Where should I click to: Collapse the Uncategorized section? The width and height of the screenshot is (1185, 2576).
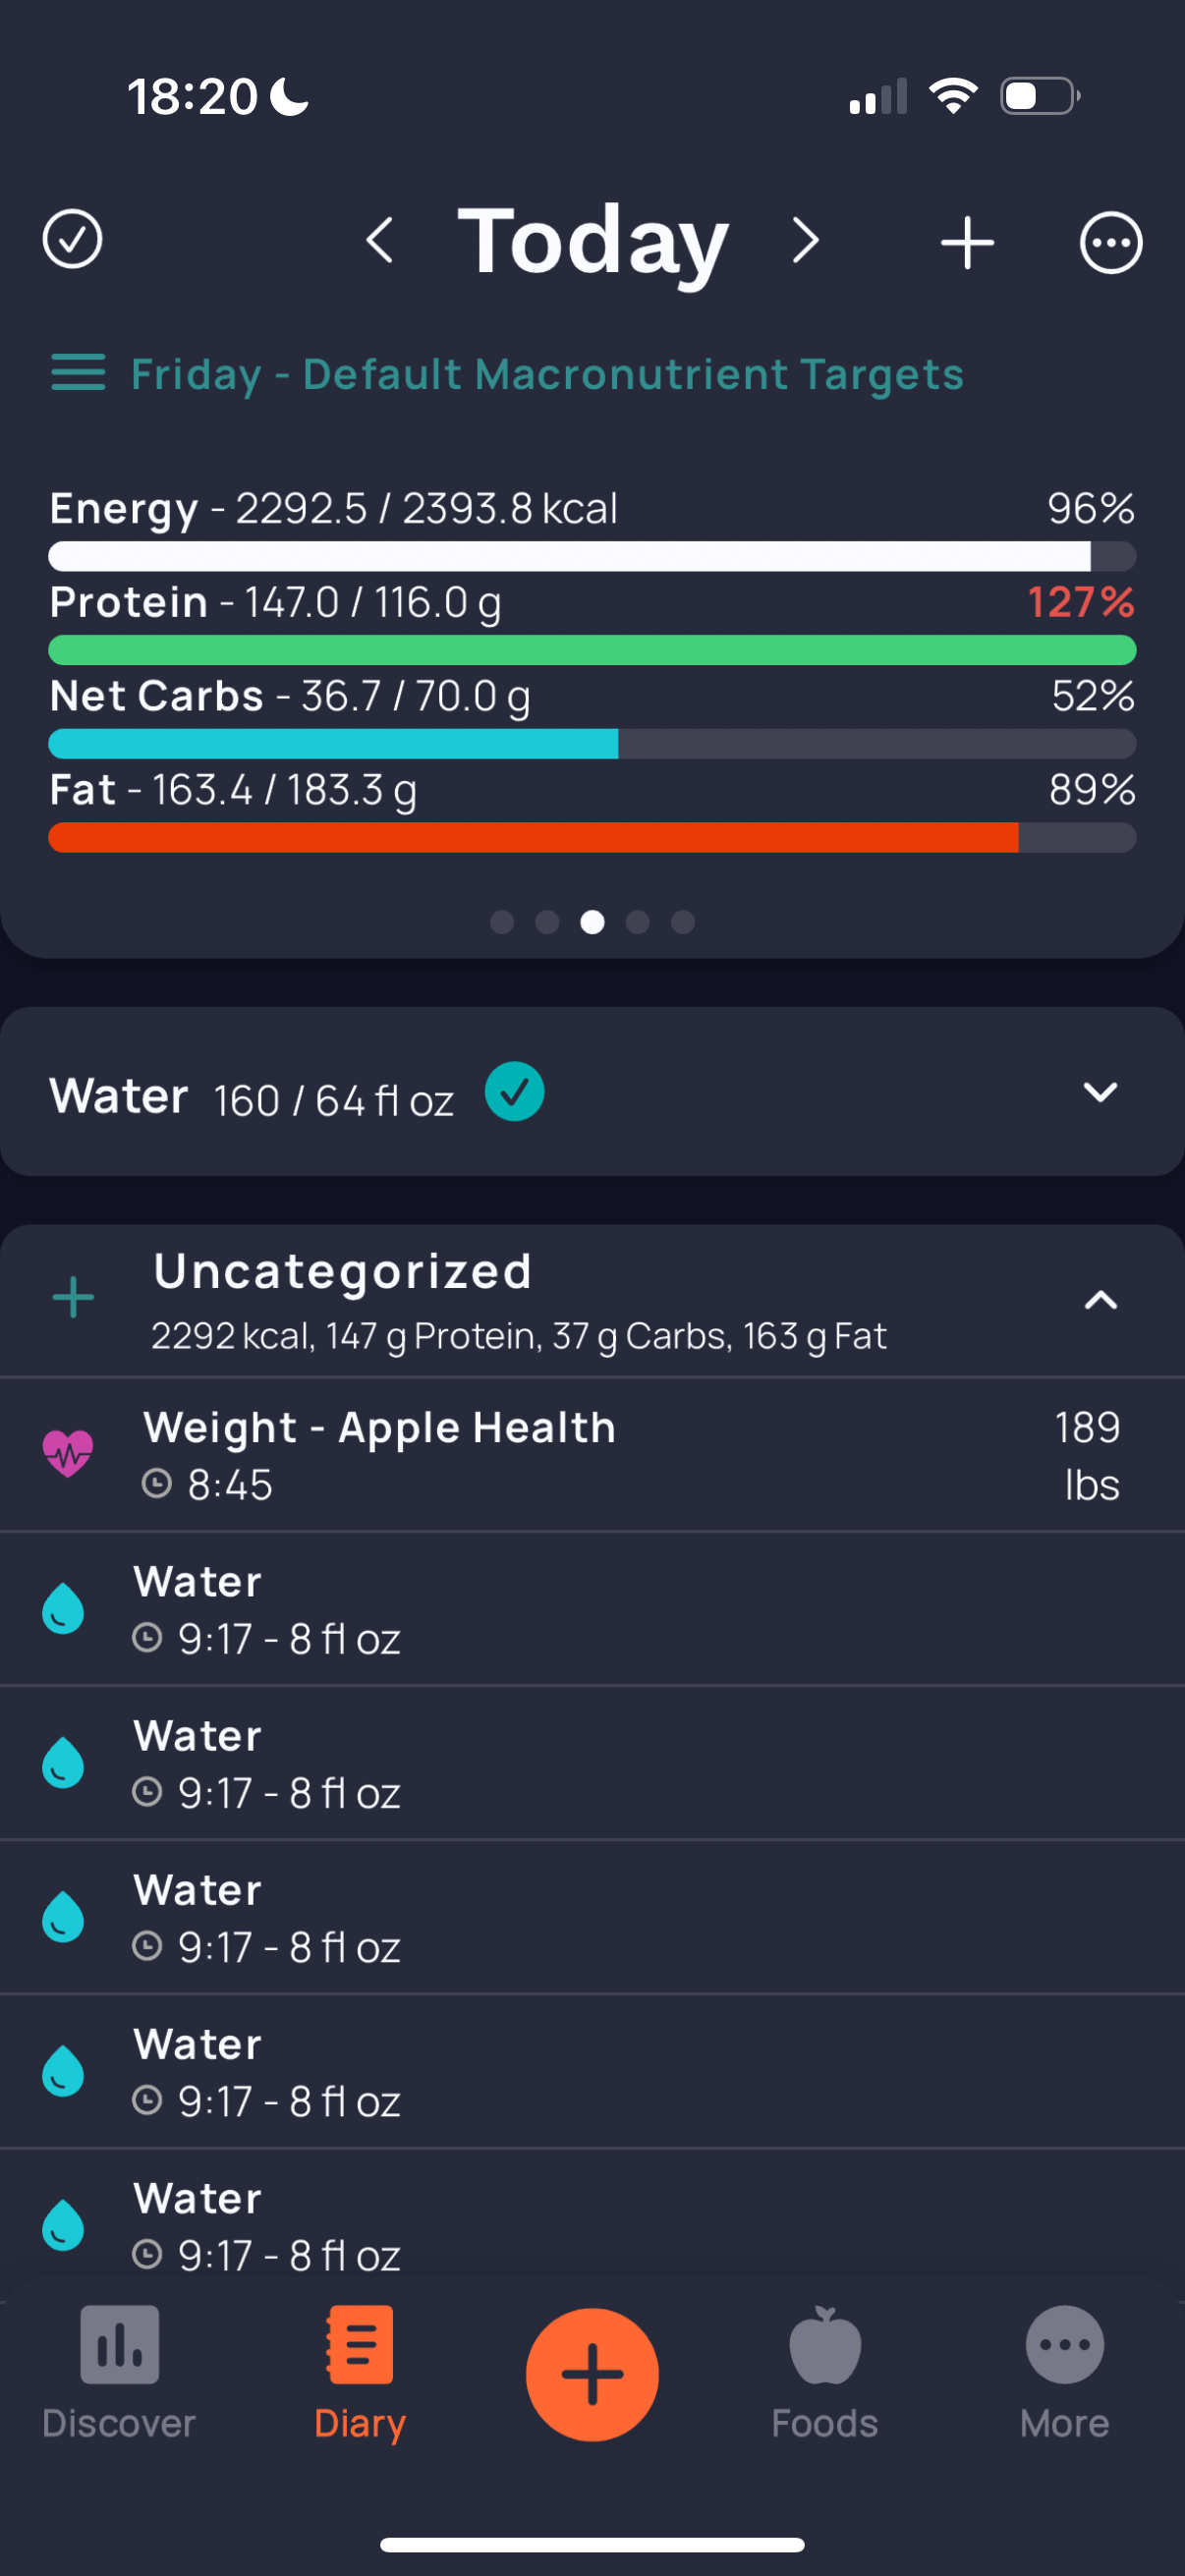(1100, 1300)
